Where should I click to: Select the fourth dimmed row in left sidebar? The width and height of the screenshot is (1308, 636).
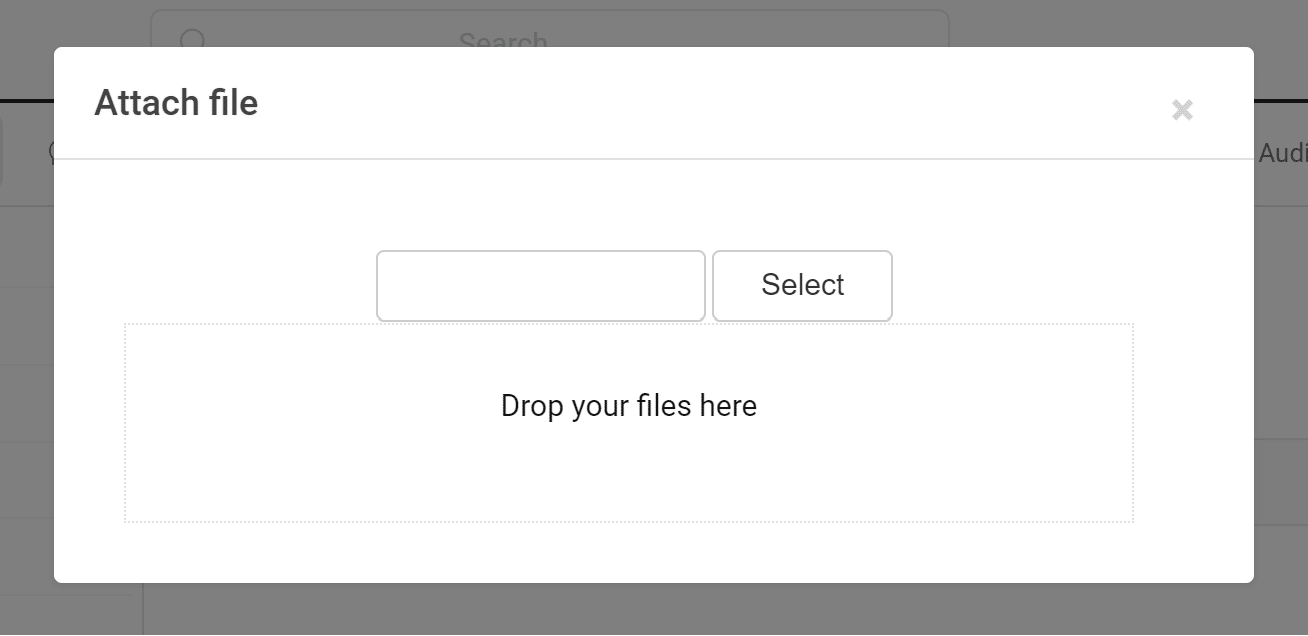pyautogui.click(x=26, y=480)
